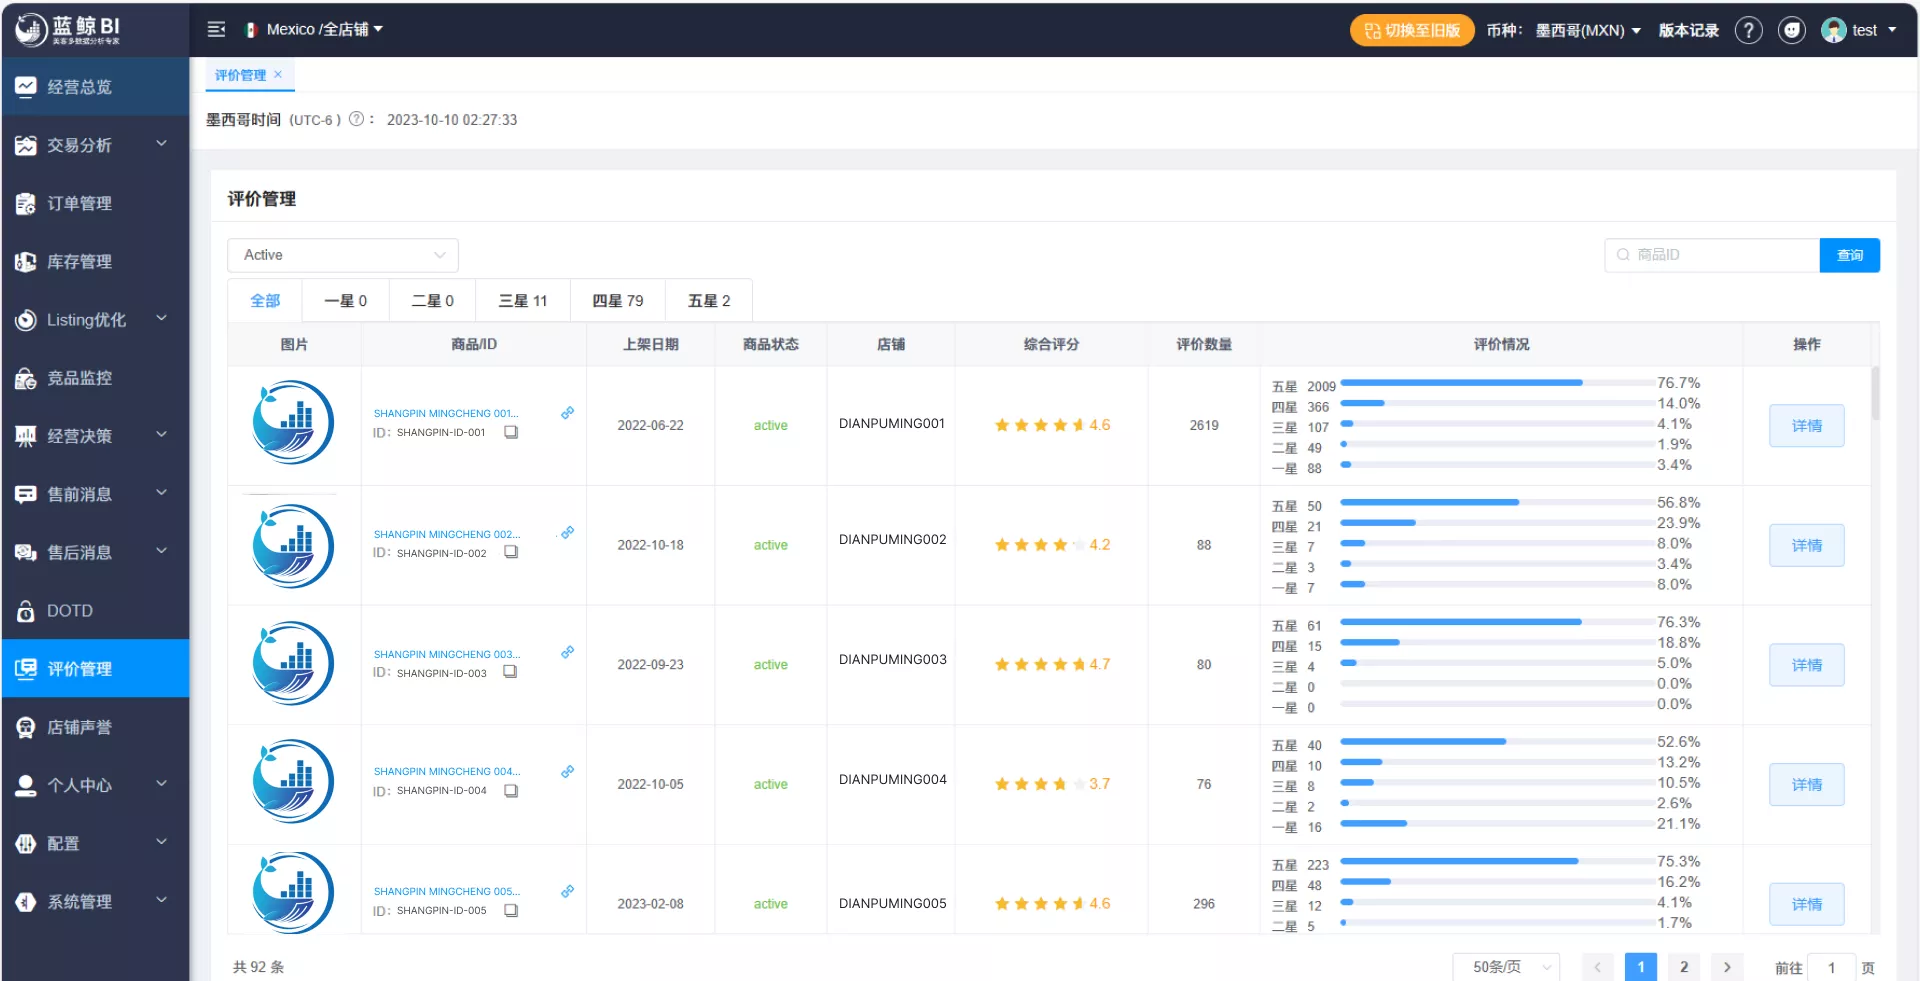Click the 个人中心 sidebar icon

coord(26,785)
